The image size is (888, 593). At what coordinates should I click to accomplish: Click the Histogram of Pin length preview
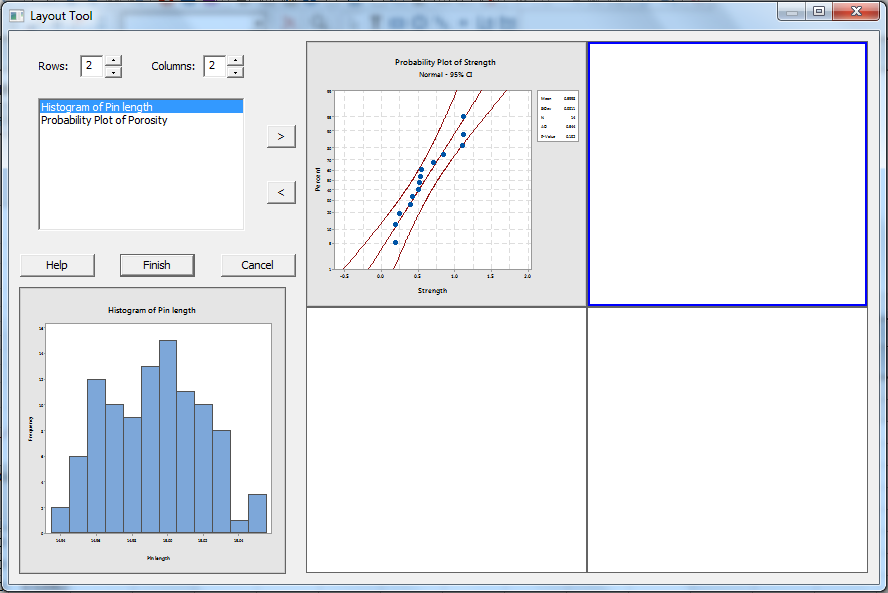(152, 431)
